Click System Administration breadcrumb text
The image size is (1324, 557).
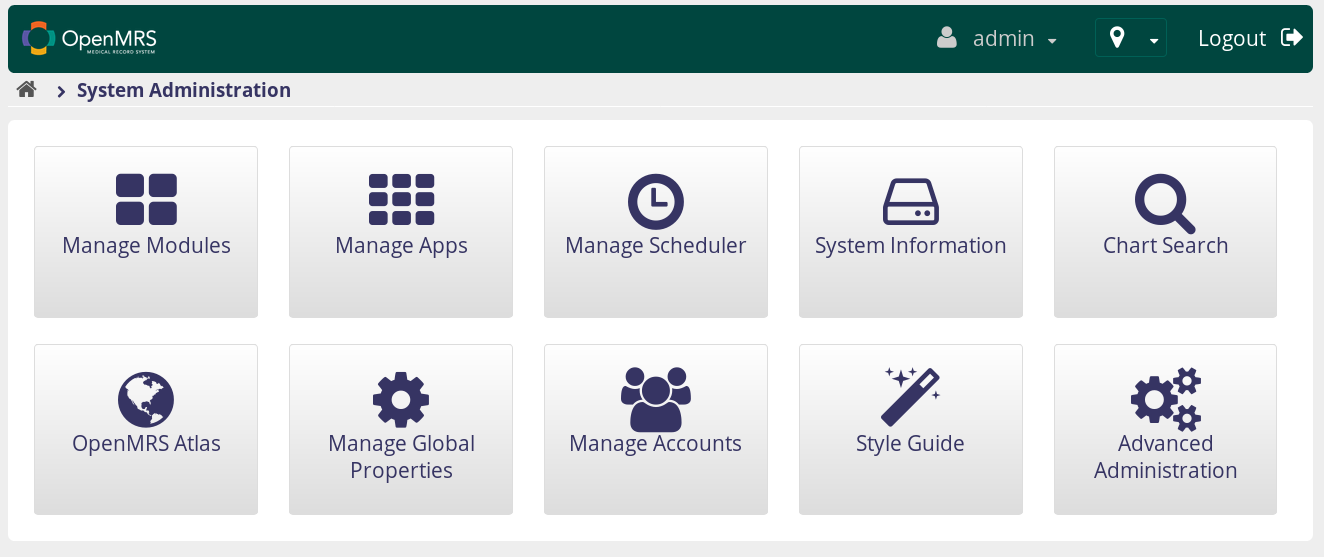pyautogui.click(x=184, y=90)
